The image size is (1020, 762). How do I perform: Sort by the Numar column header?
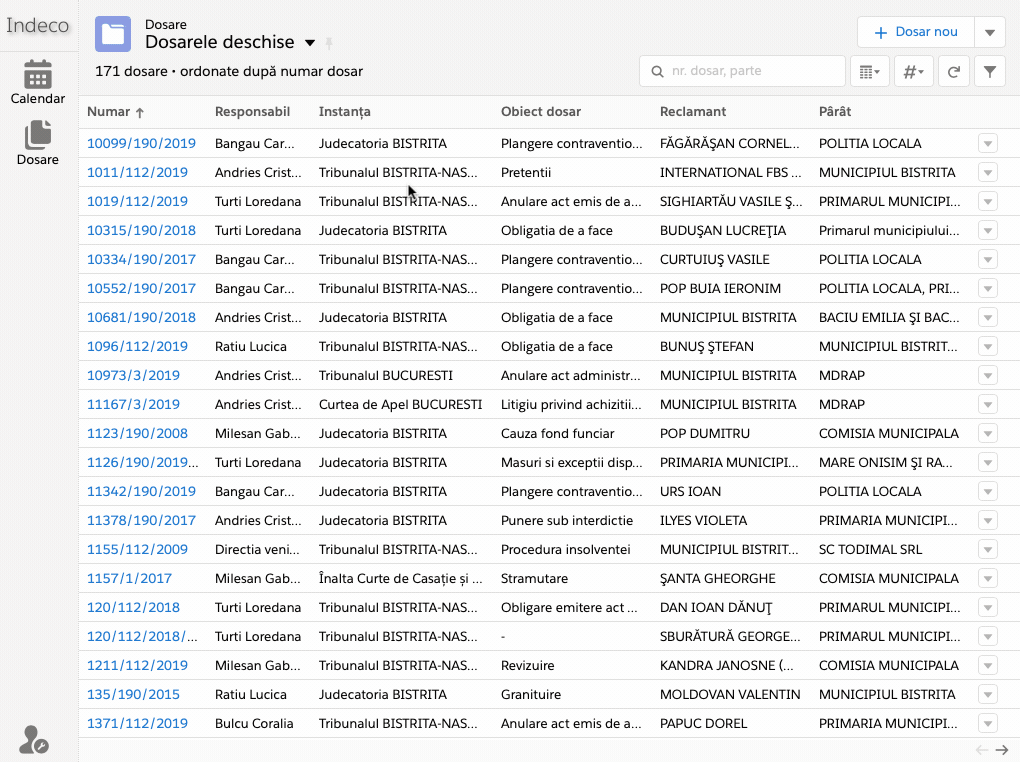coord(109,112)
